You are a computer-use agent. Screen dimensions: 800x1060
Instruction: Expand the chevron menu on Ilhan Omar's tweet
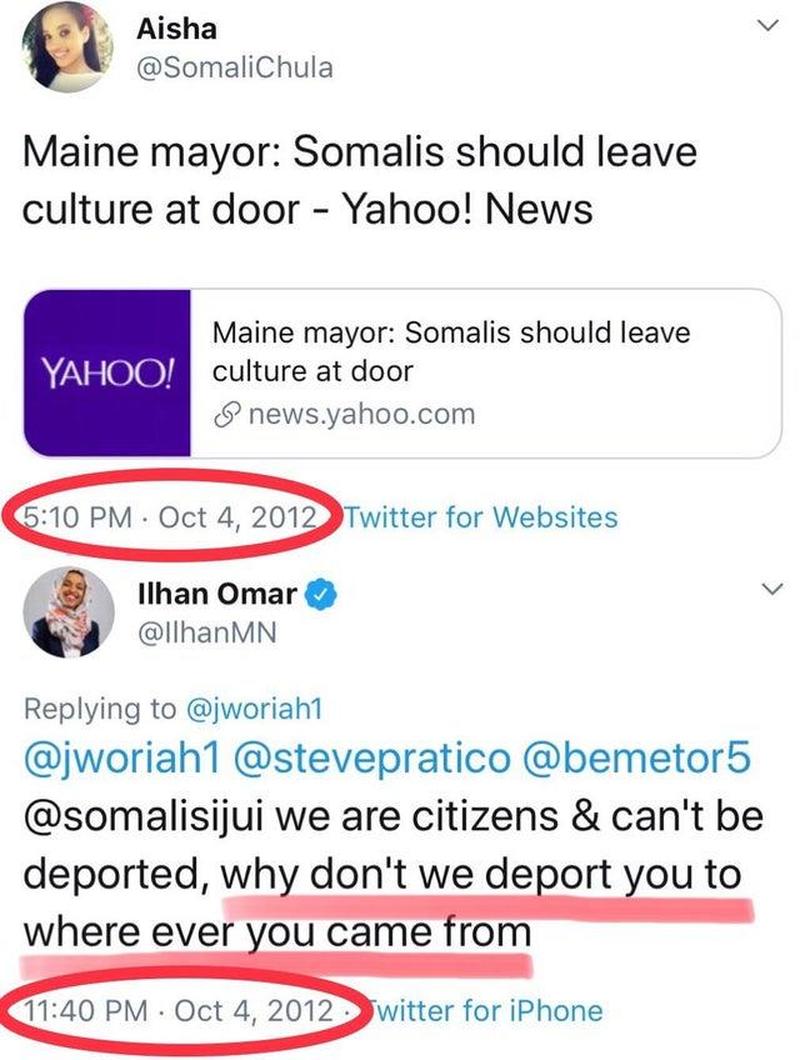click(x=771, y=588)
